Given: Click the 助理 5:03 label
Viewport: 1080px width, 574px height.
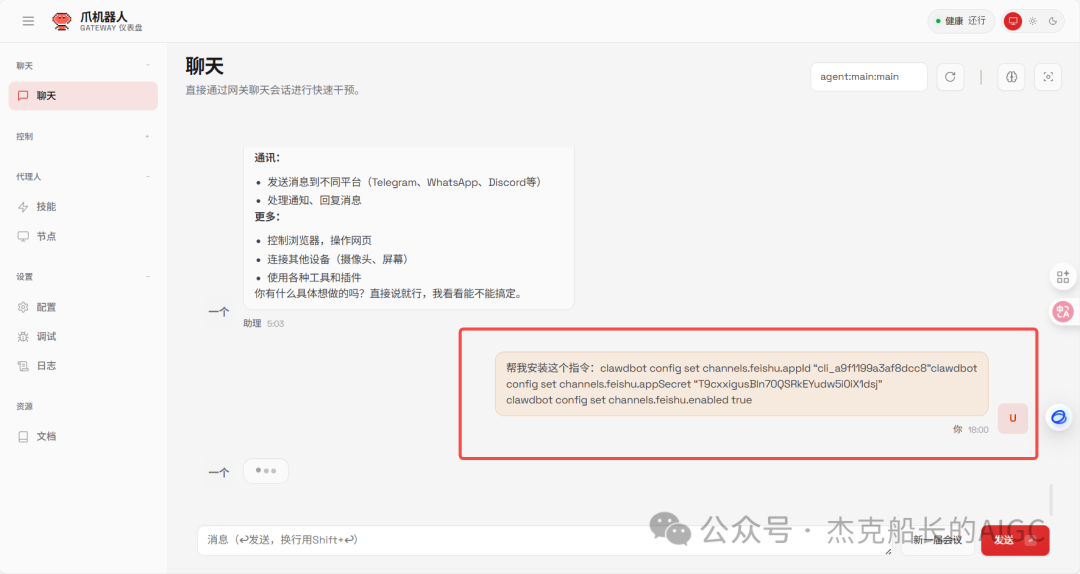Looking at the screenshot, I should pyautogui.click(x=263, y=323).
